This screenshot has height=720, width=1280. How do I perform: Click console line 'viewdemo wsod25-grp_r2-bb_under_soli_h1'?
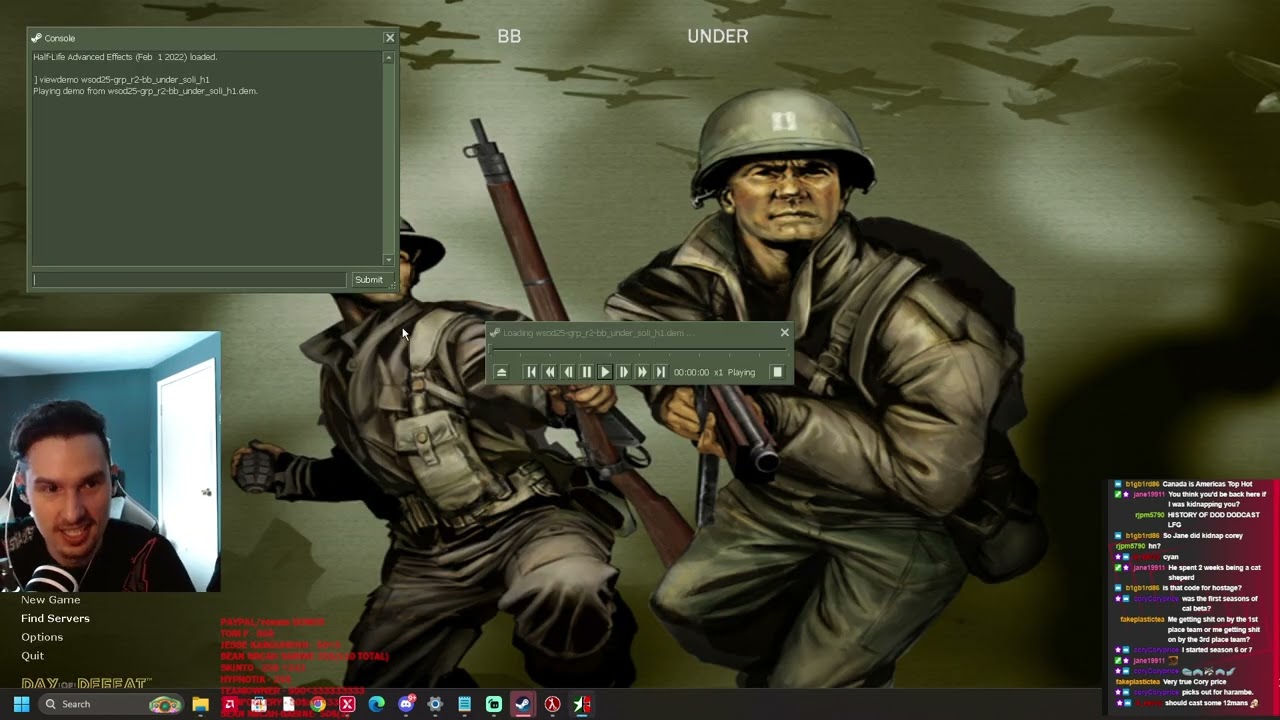pyautogui.click(x=124, y=79)
